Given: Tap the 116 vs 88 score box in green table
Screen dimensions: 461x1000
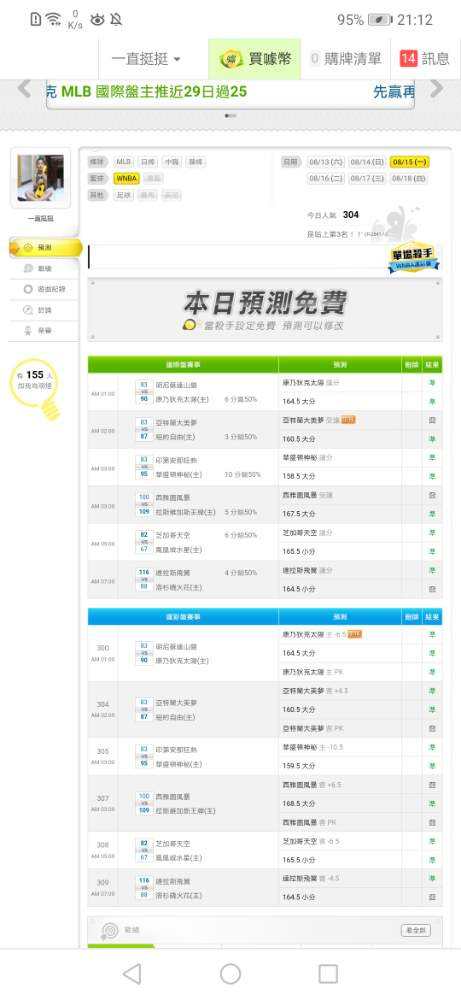Looking at the screenshot, I should click(x=145, y=580).
